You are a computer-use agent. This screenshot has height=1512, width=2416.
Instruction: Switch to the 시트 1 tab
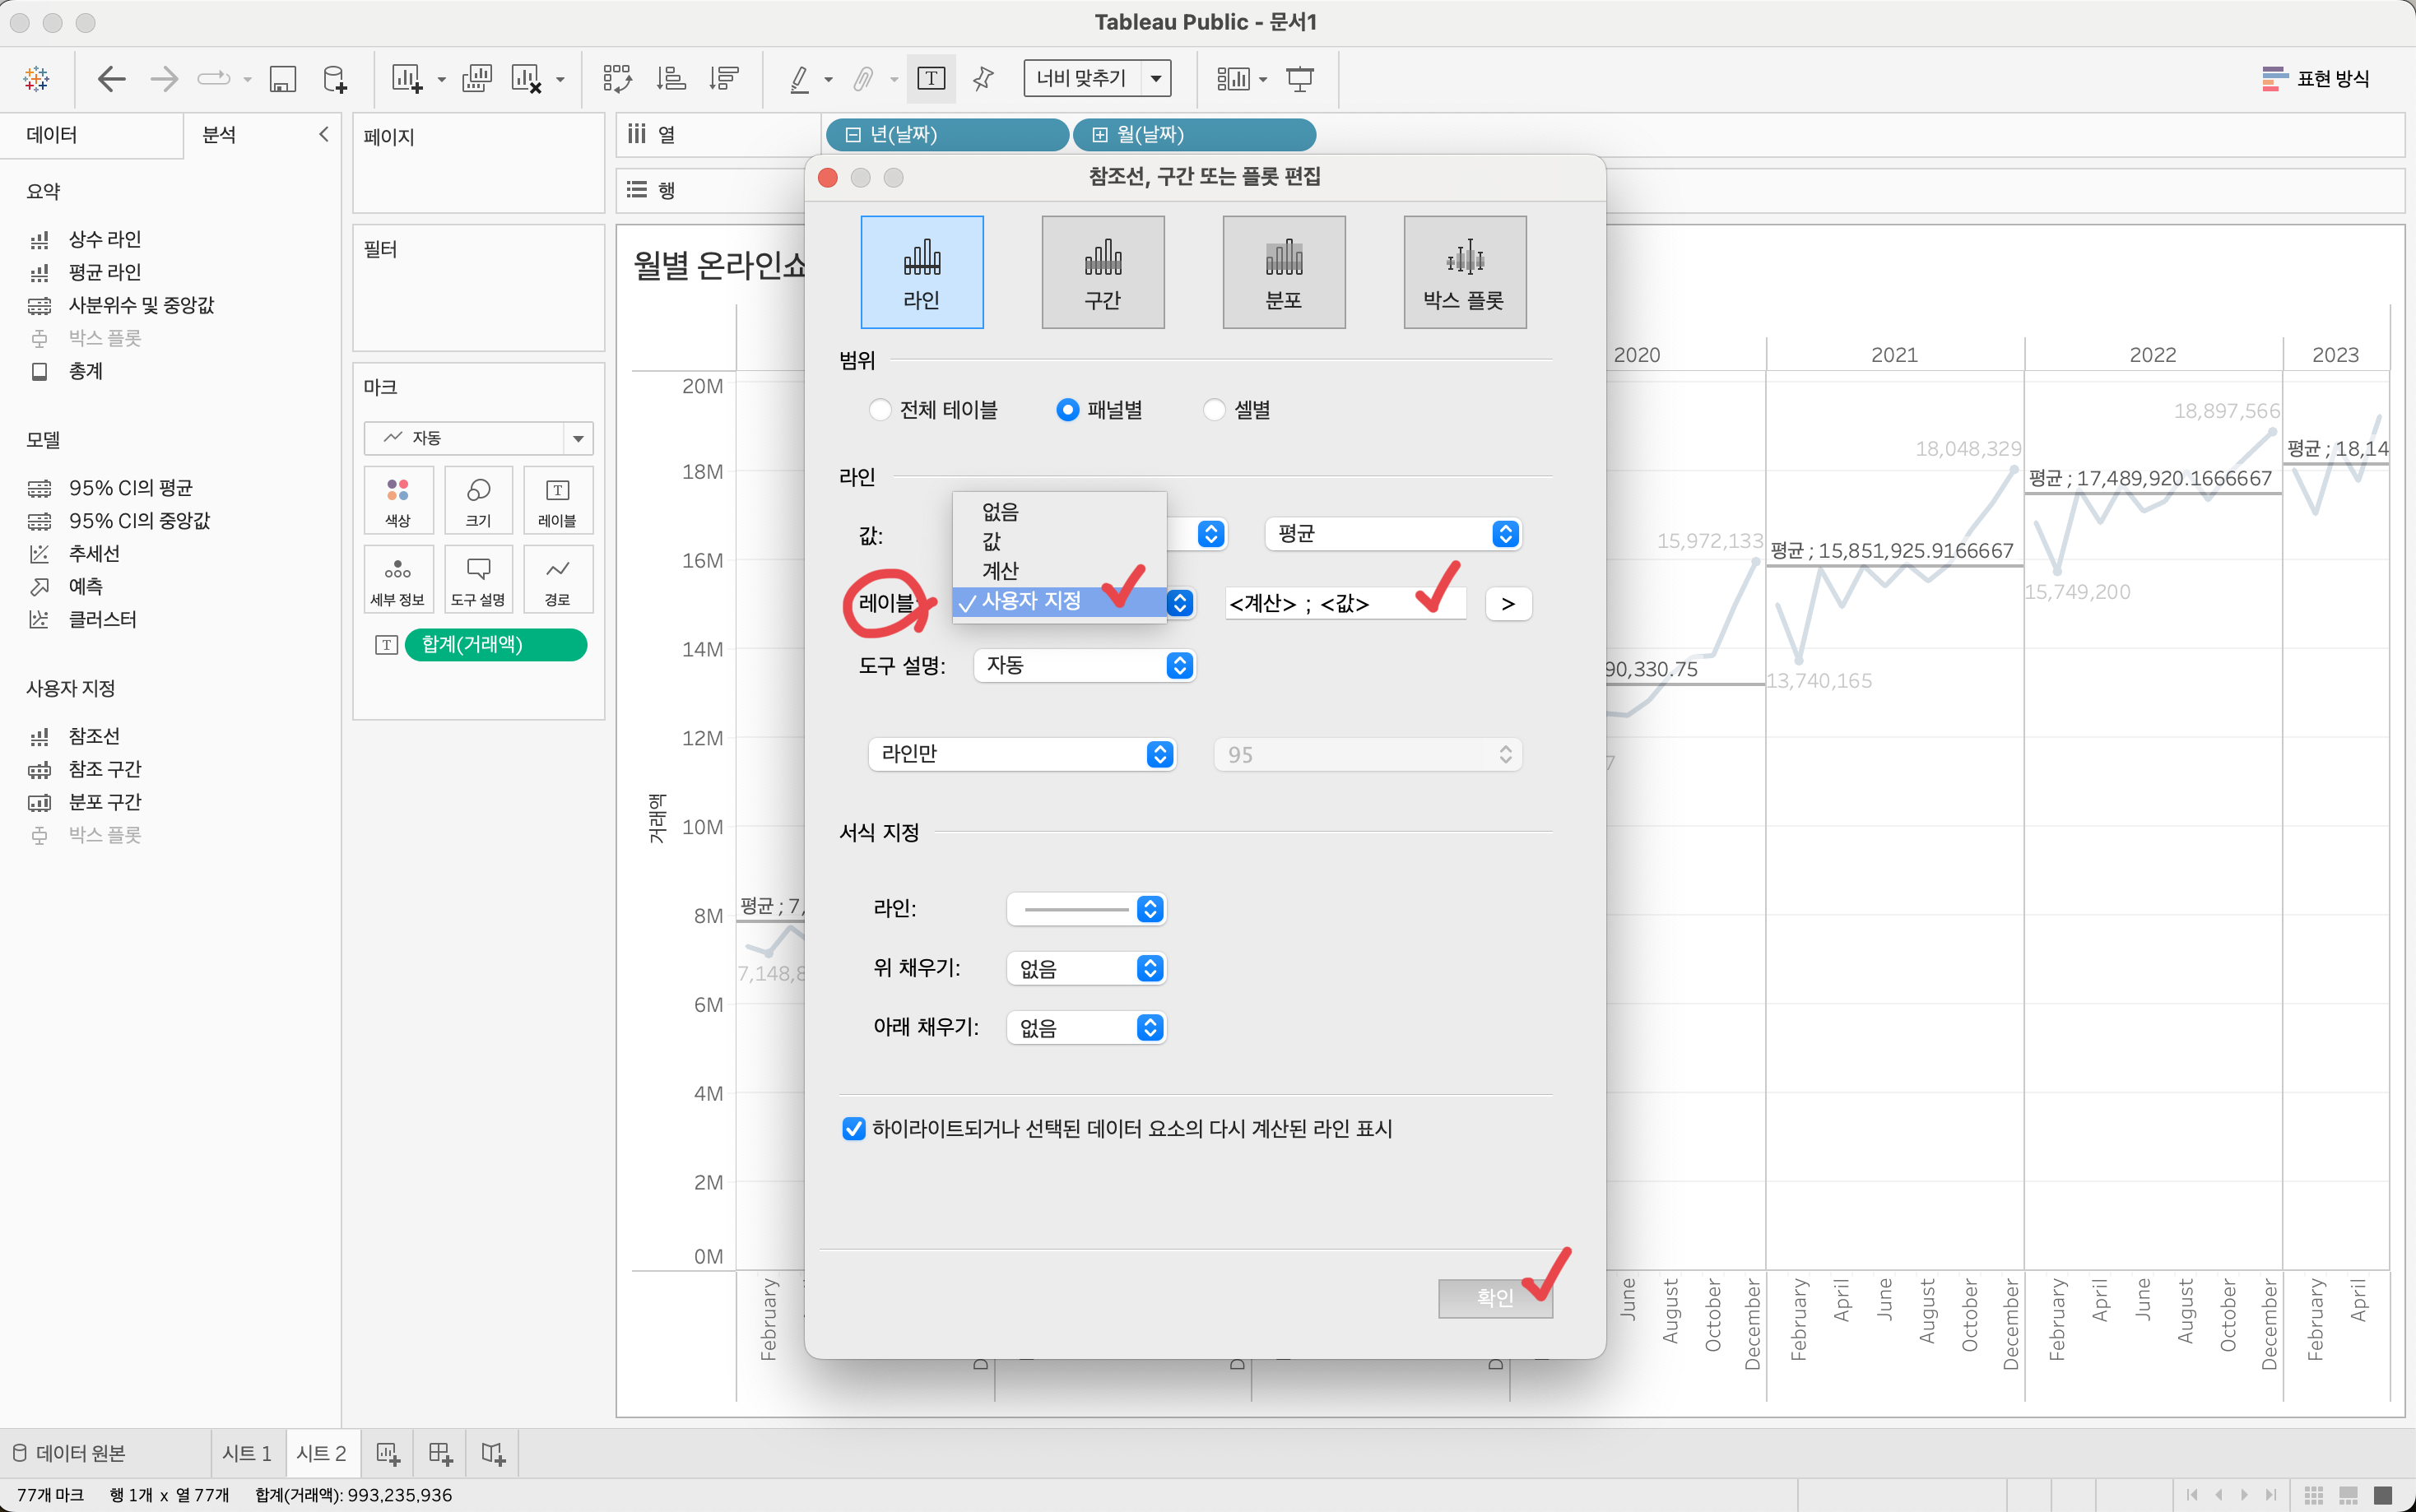click(246, 1453)
